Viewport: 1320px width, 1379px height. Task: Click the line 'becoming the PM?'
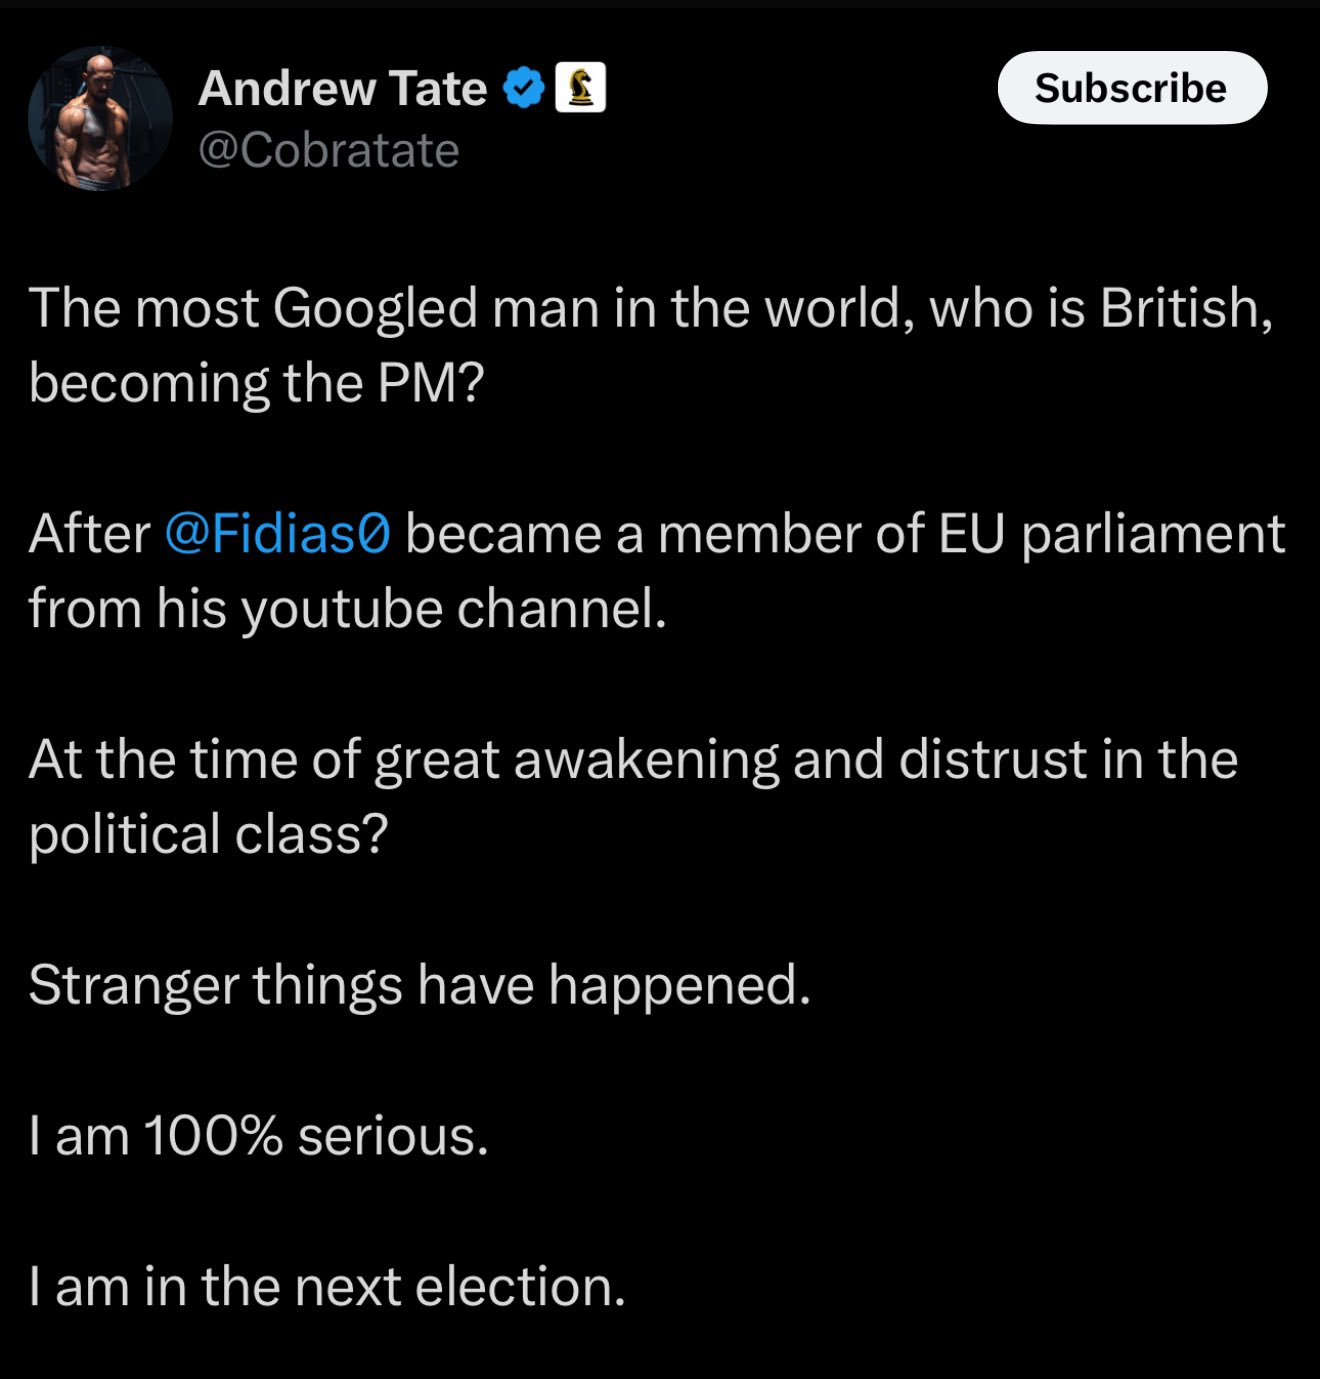click(x=256, y=384)
